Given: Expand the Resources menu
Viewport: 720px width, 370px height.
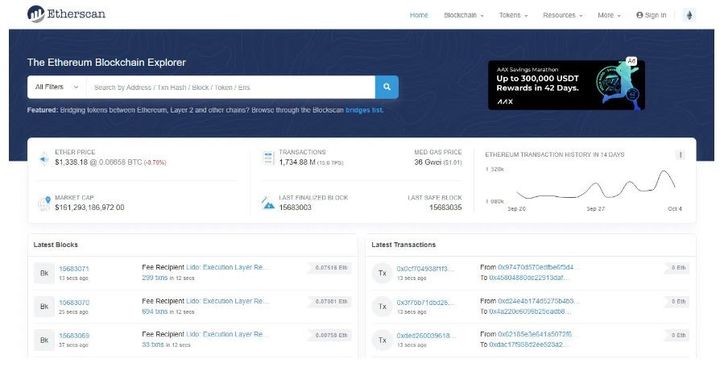Looking at the screenshot, I should (562, 15).
